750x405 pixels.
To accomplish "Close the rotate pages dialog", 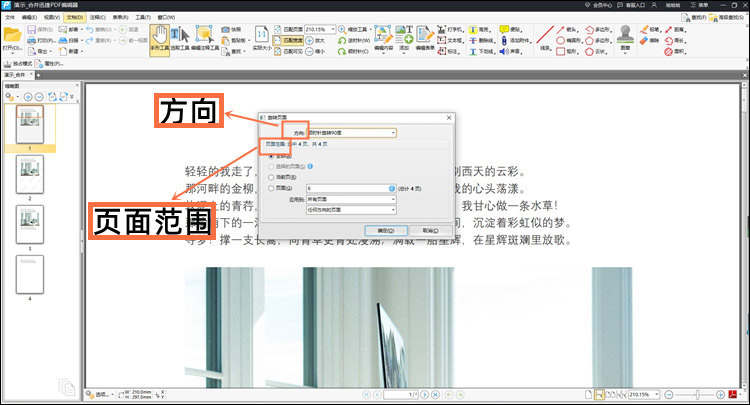I will [x=449, y=118].
